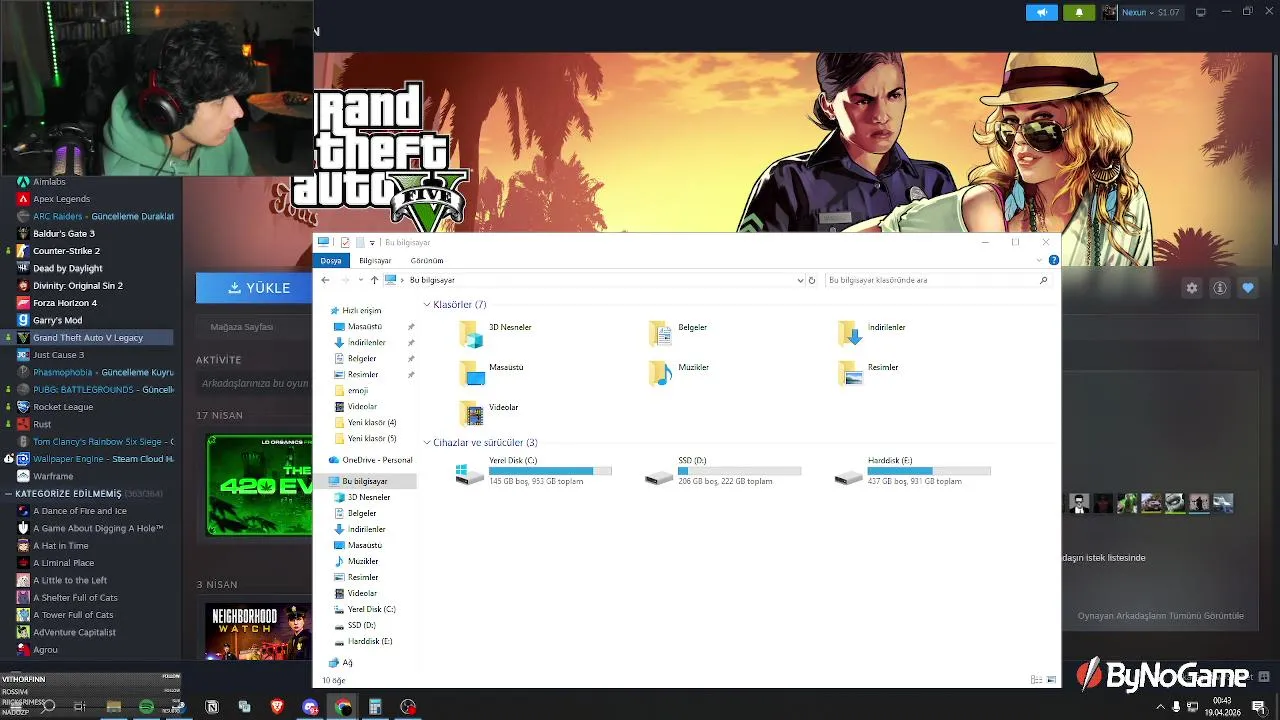Click the Harddisk (F:) capacity bar
Image resolution: width=1280 pixels, height=720 pixels.
coord(929,471)
